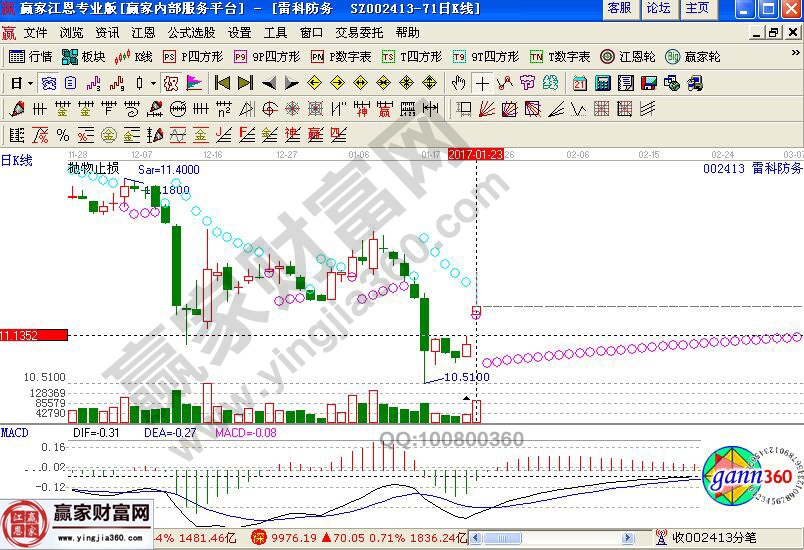
Task: Click the 日K线 period label
Action: point(16,160)
